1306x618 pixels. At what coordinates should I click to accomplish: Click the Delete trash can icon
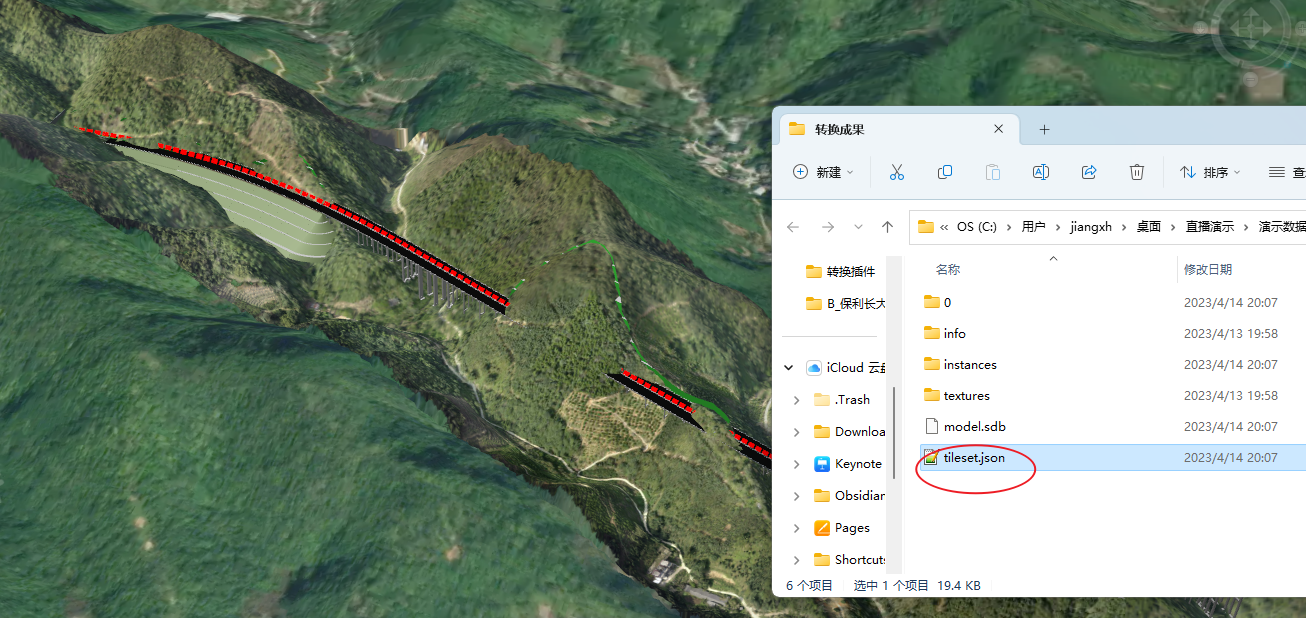[x=1137, y=172]
